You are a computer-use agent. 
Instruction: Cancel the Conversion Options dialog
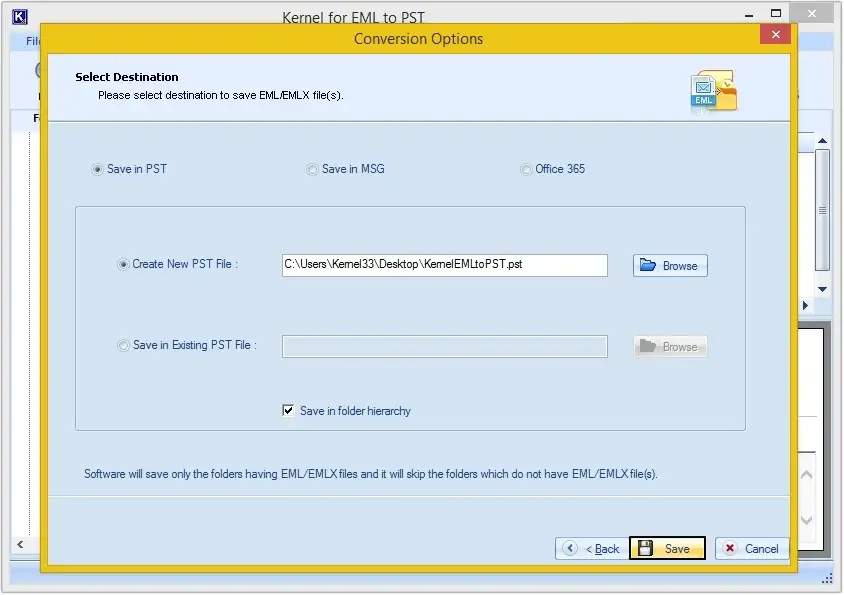[752, 549]
